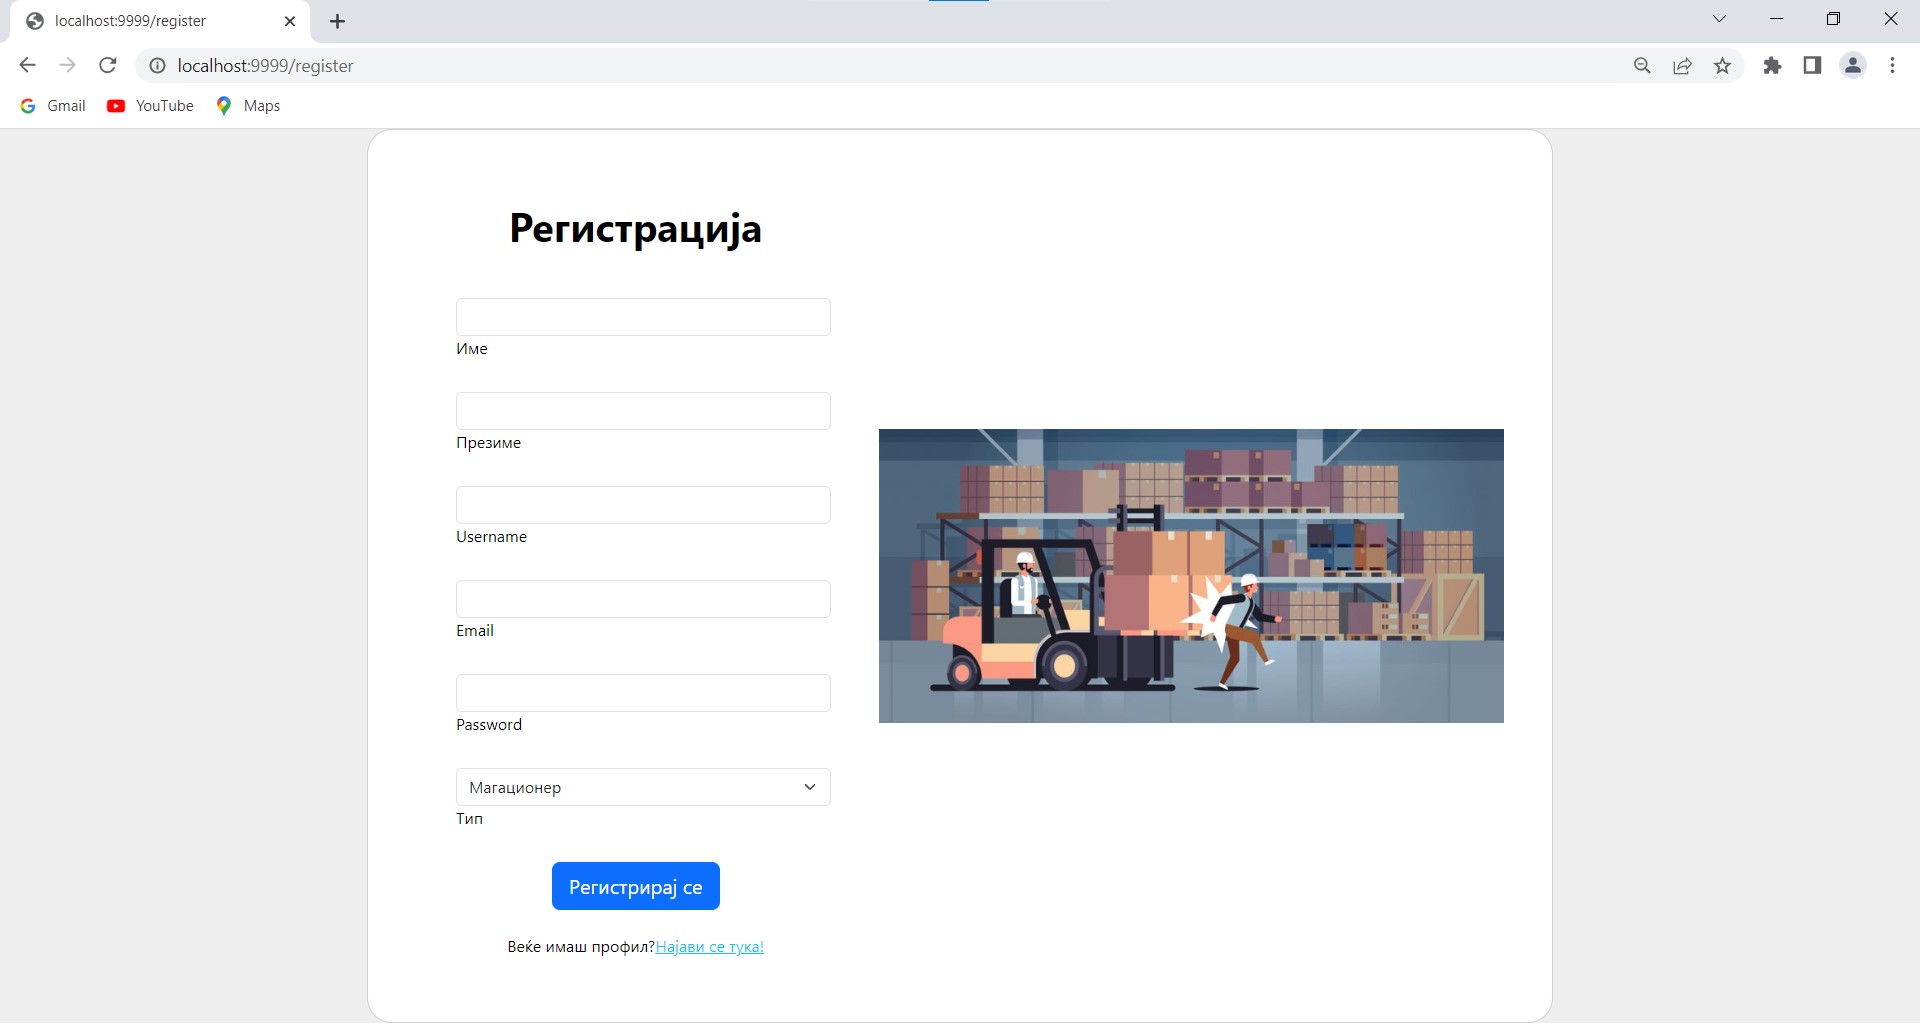Select the localhost:9999/register tab
The width and height of the screenshot is (1920, 1030).
(x=140, y=21)
